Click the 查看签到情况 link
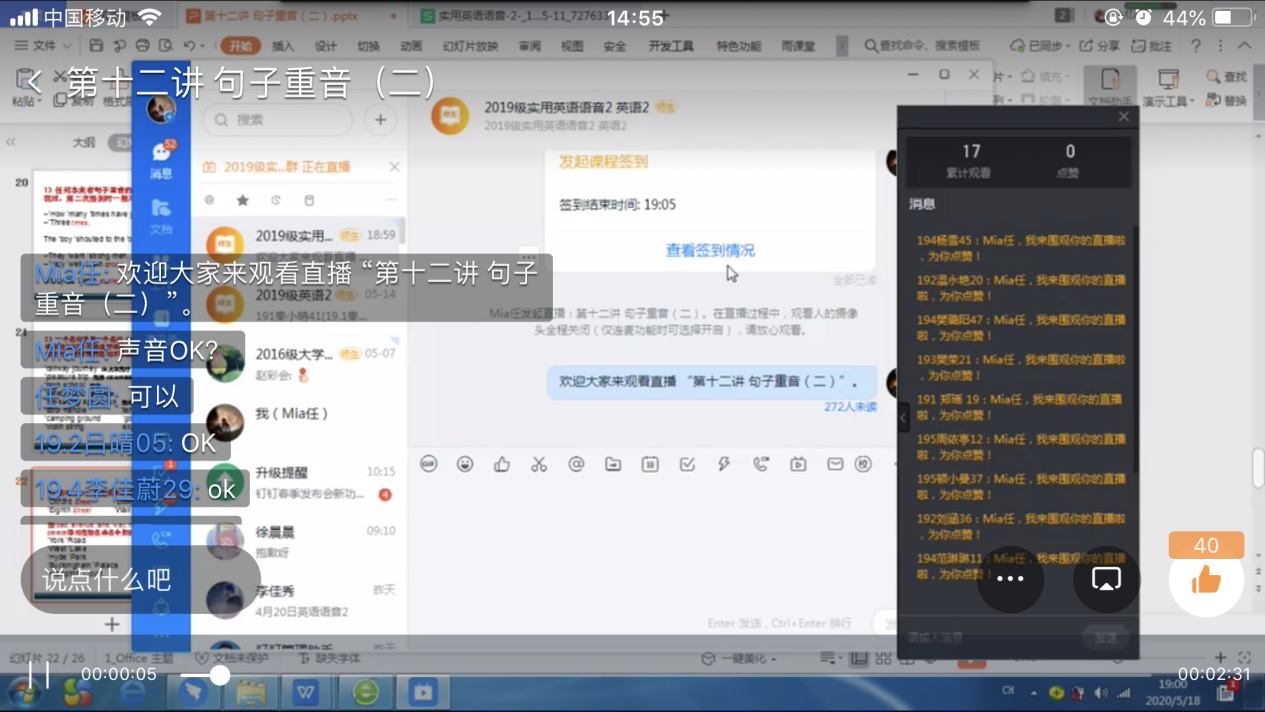The height and width of the screenshot is (712, 1265). [x=710, y=250]
